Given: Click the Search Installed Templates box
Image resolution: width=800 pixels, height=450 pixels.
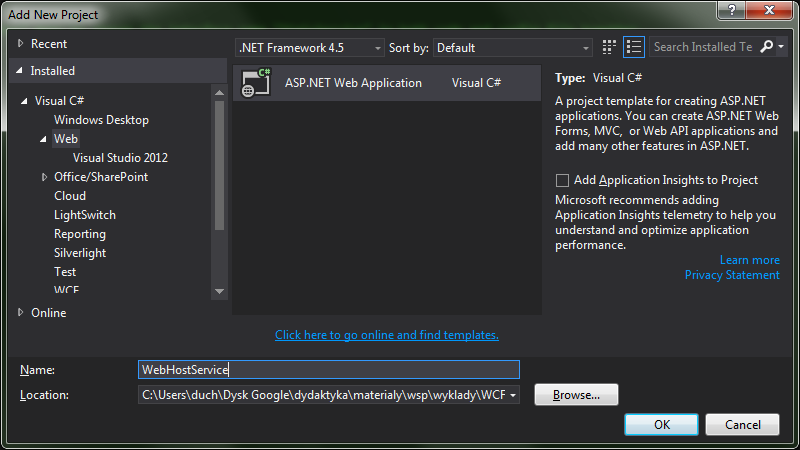Looking at the screenshot, I should click(x=704, y=47).
